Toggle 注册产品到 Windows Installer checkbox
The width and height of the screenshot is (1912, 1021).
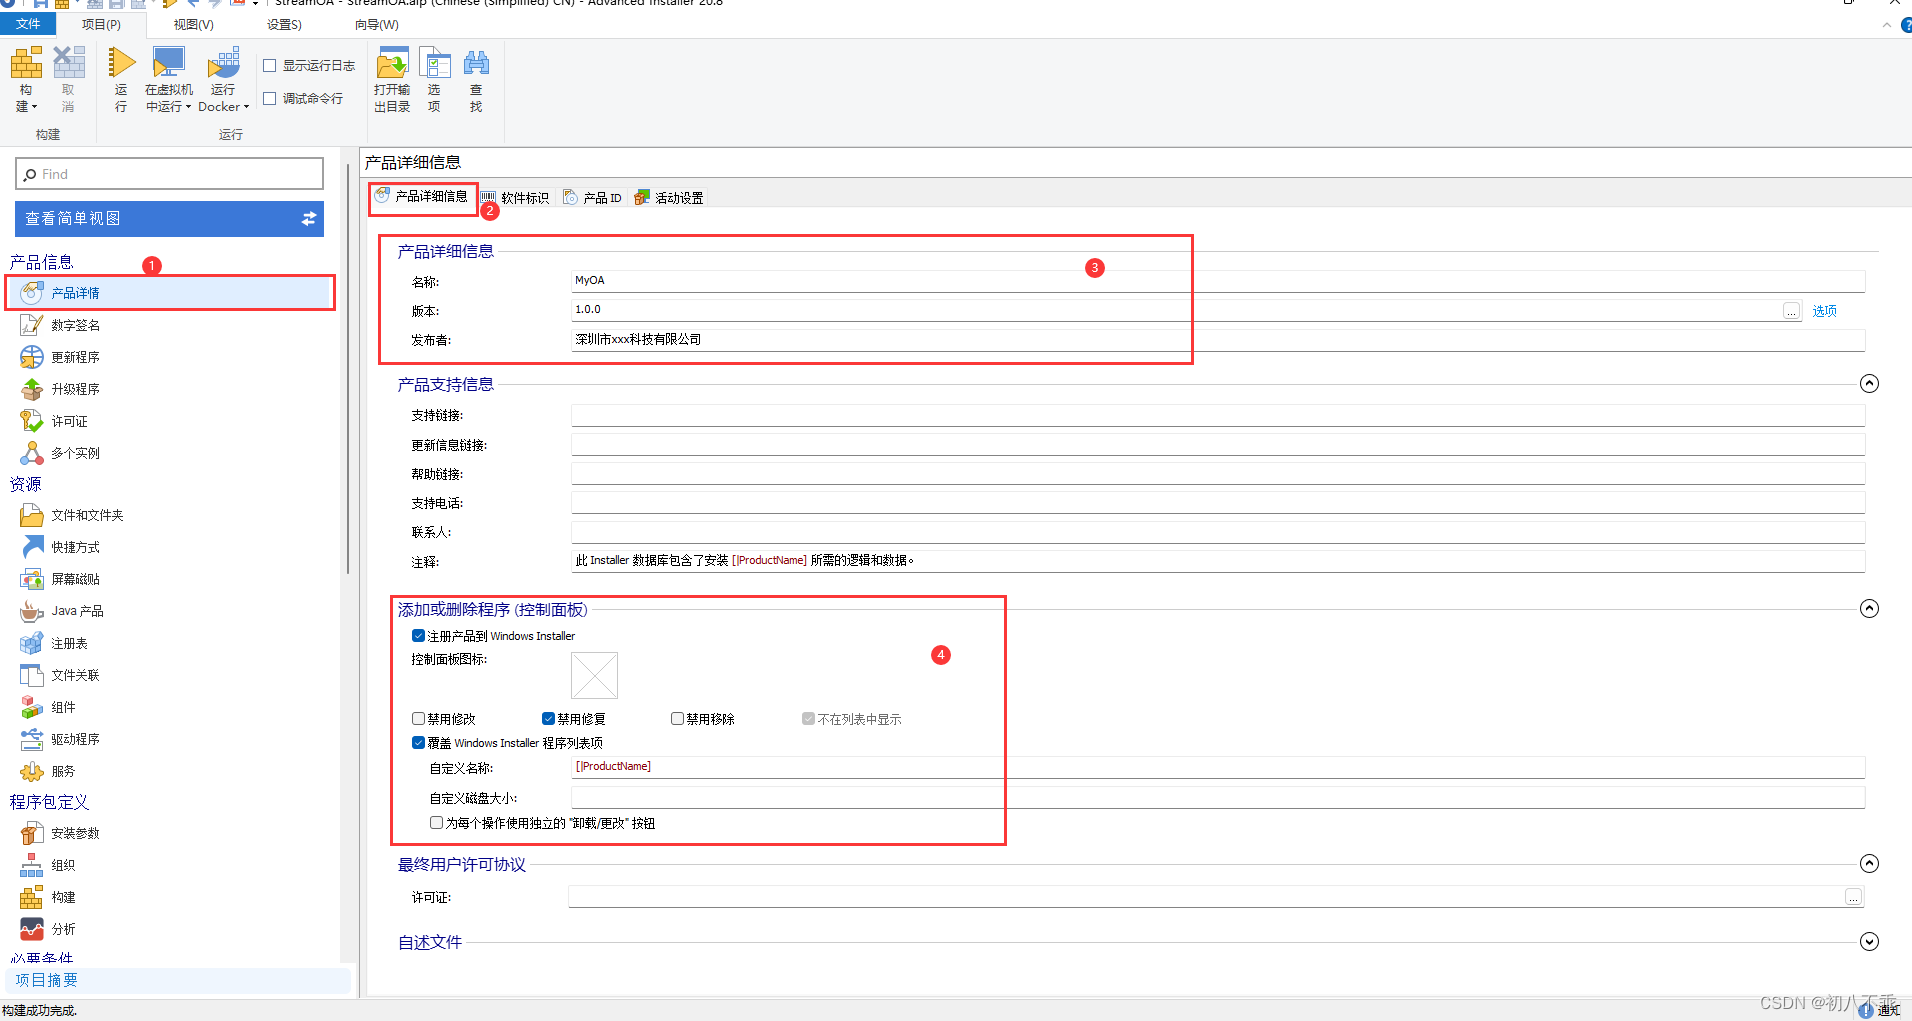pos(418,636)
